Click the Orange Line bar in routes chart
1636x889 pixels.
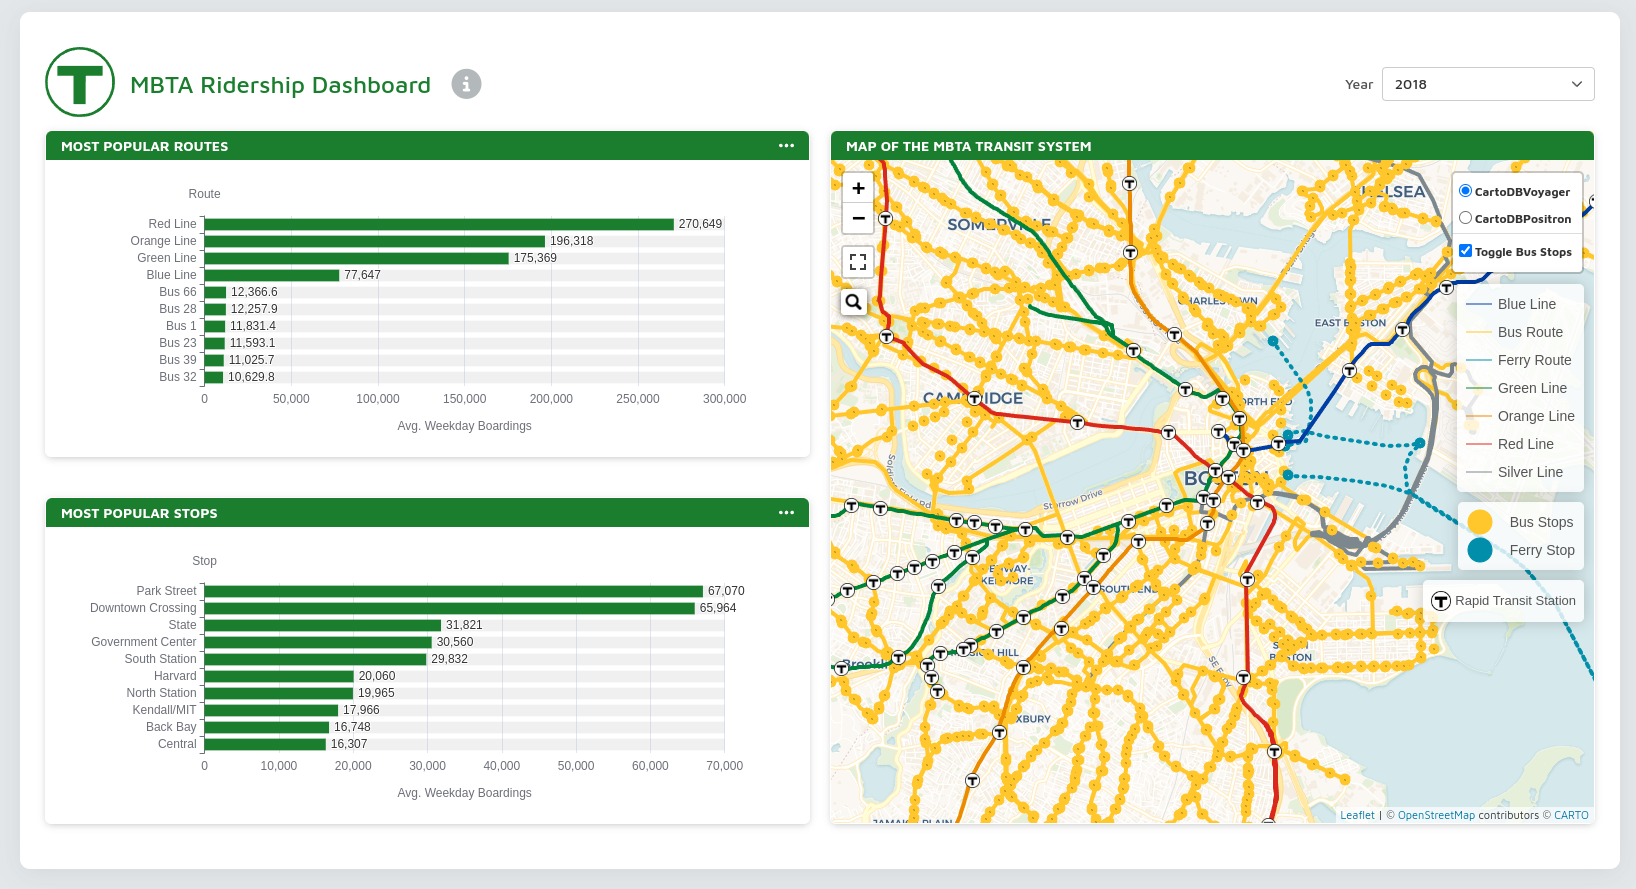(375, 241)
